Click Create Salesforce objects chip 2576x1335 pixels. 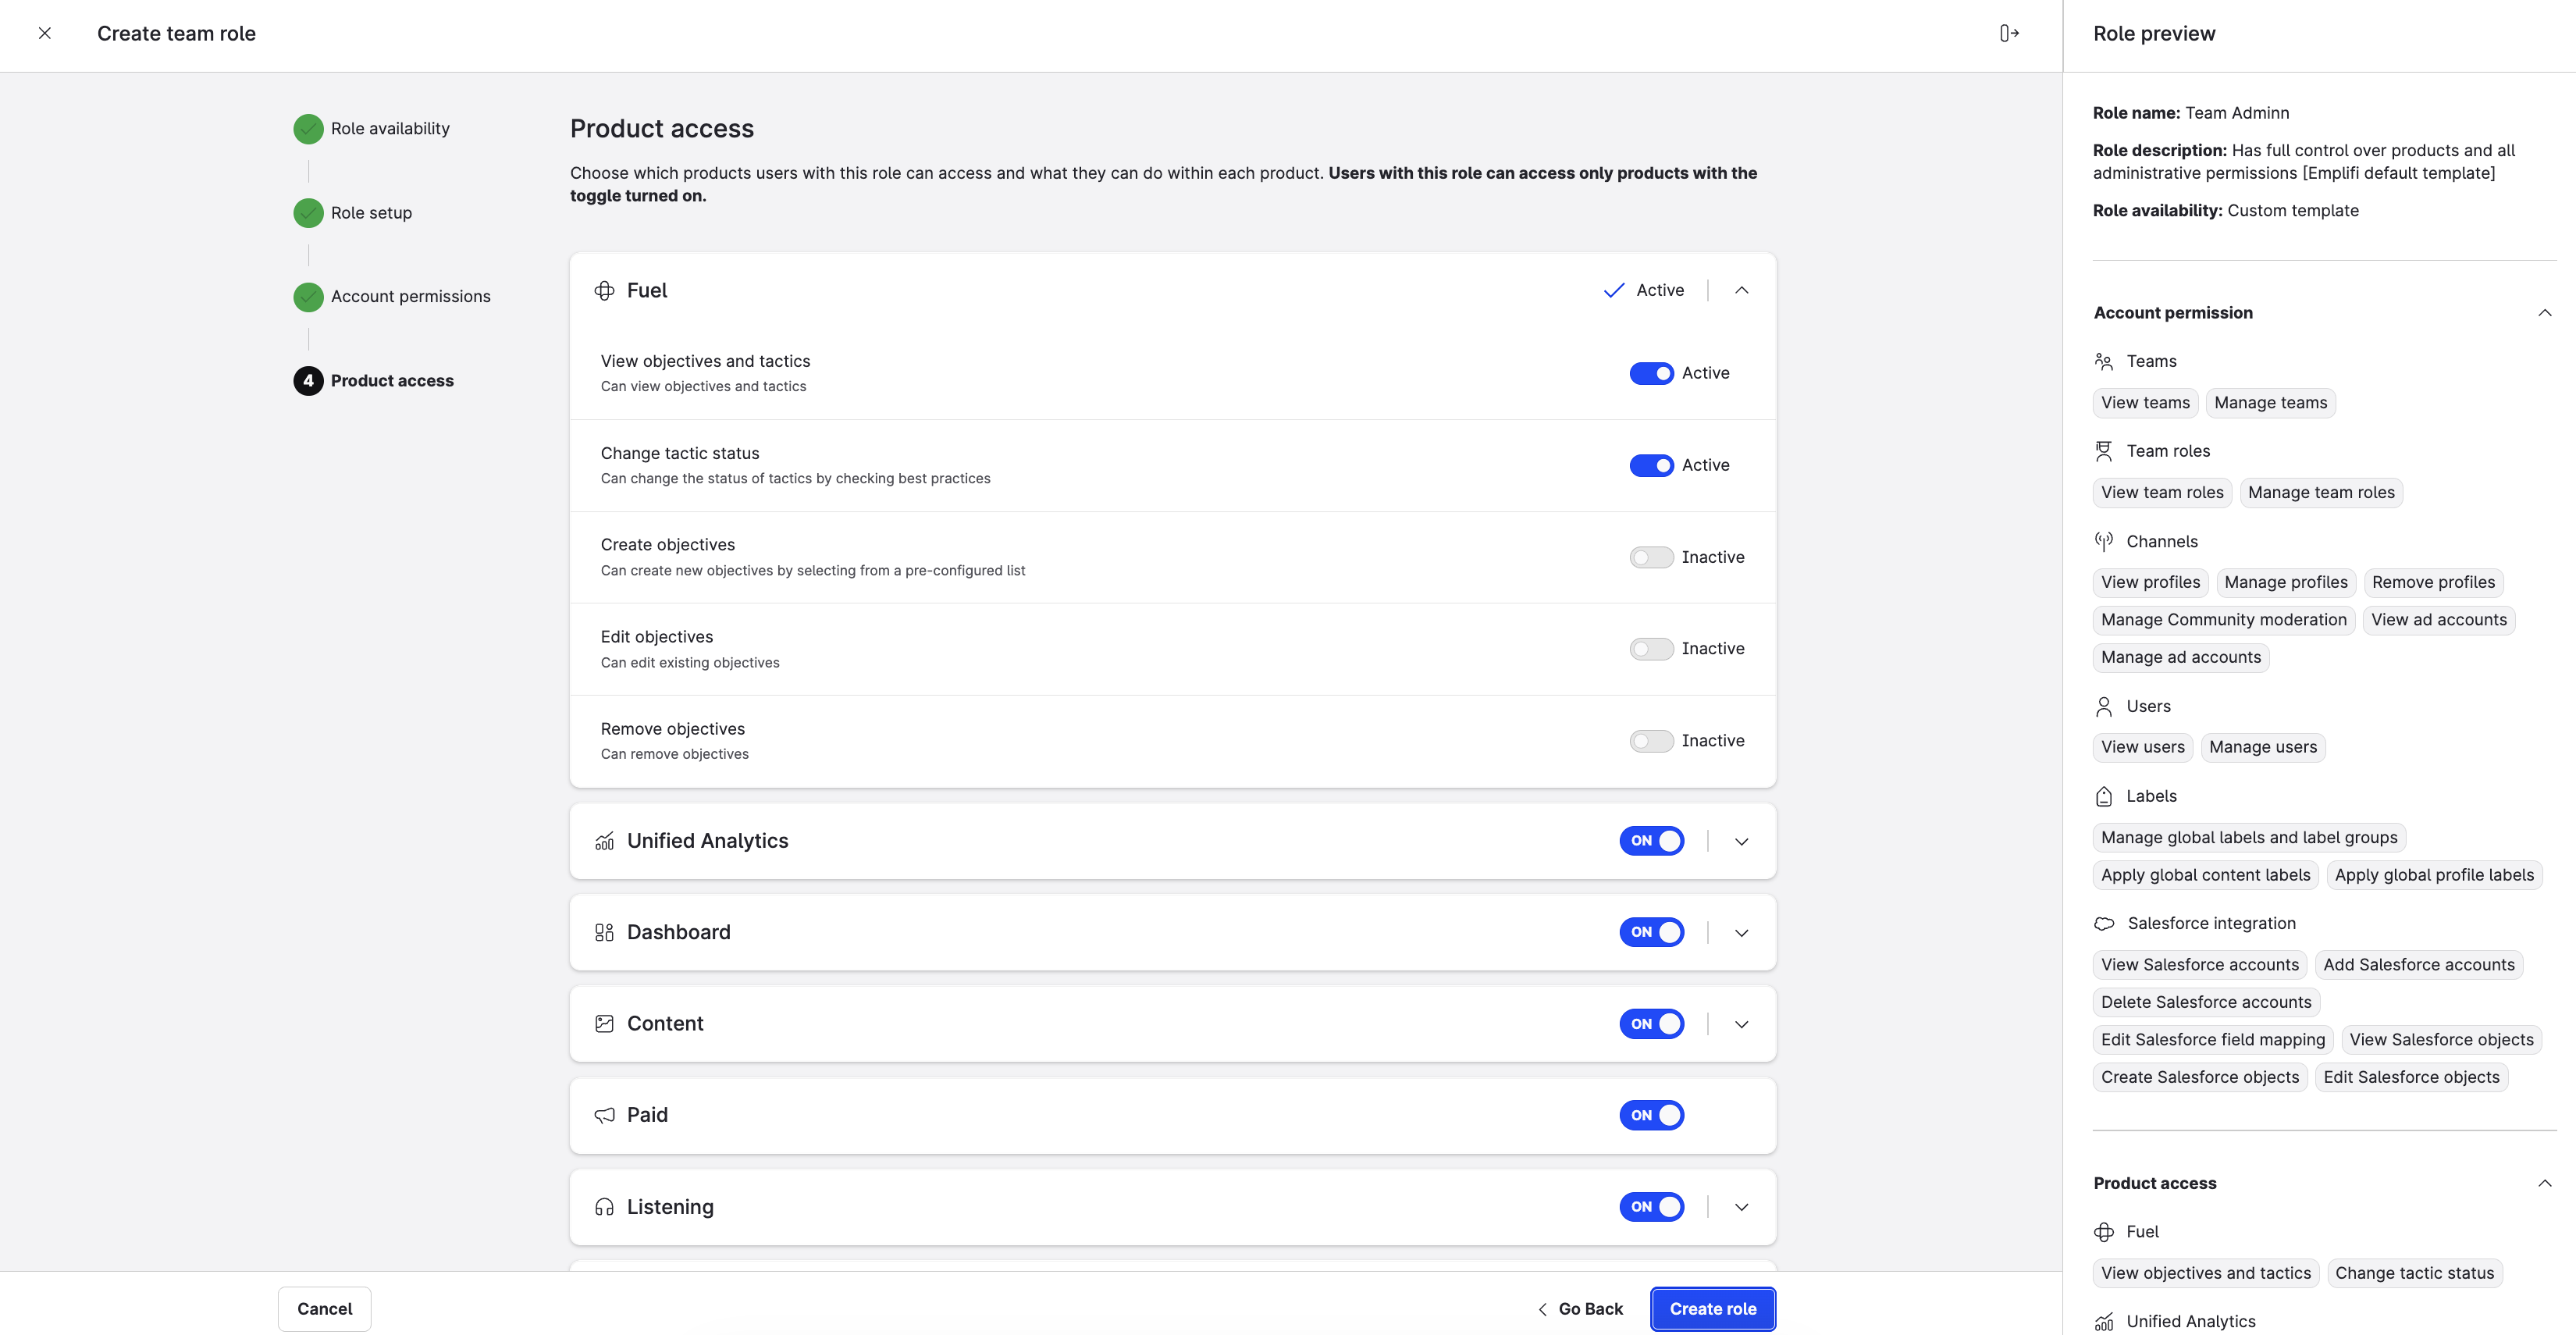(2199, 1077)
